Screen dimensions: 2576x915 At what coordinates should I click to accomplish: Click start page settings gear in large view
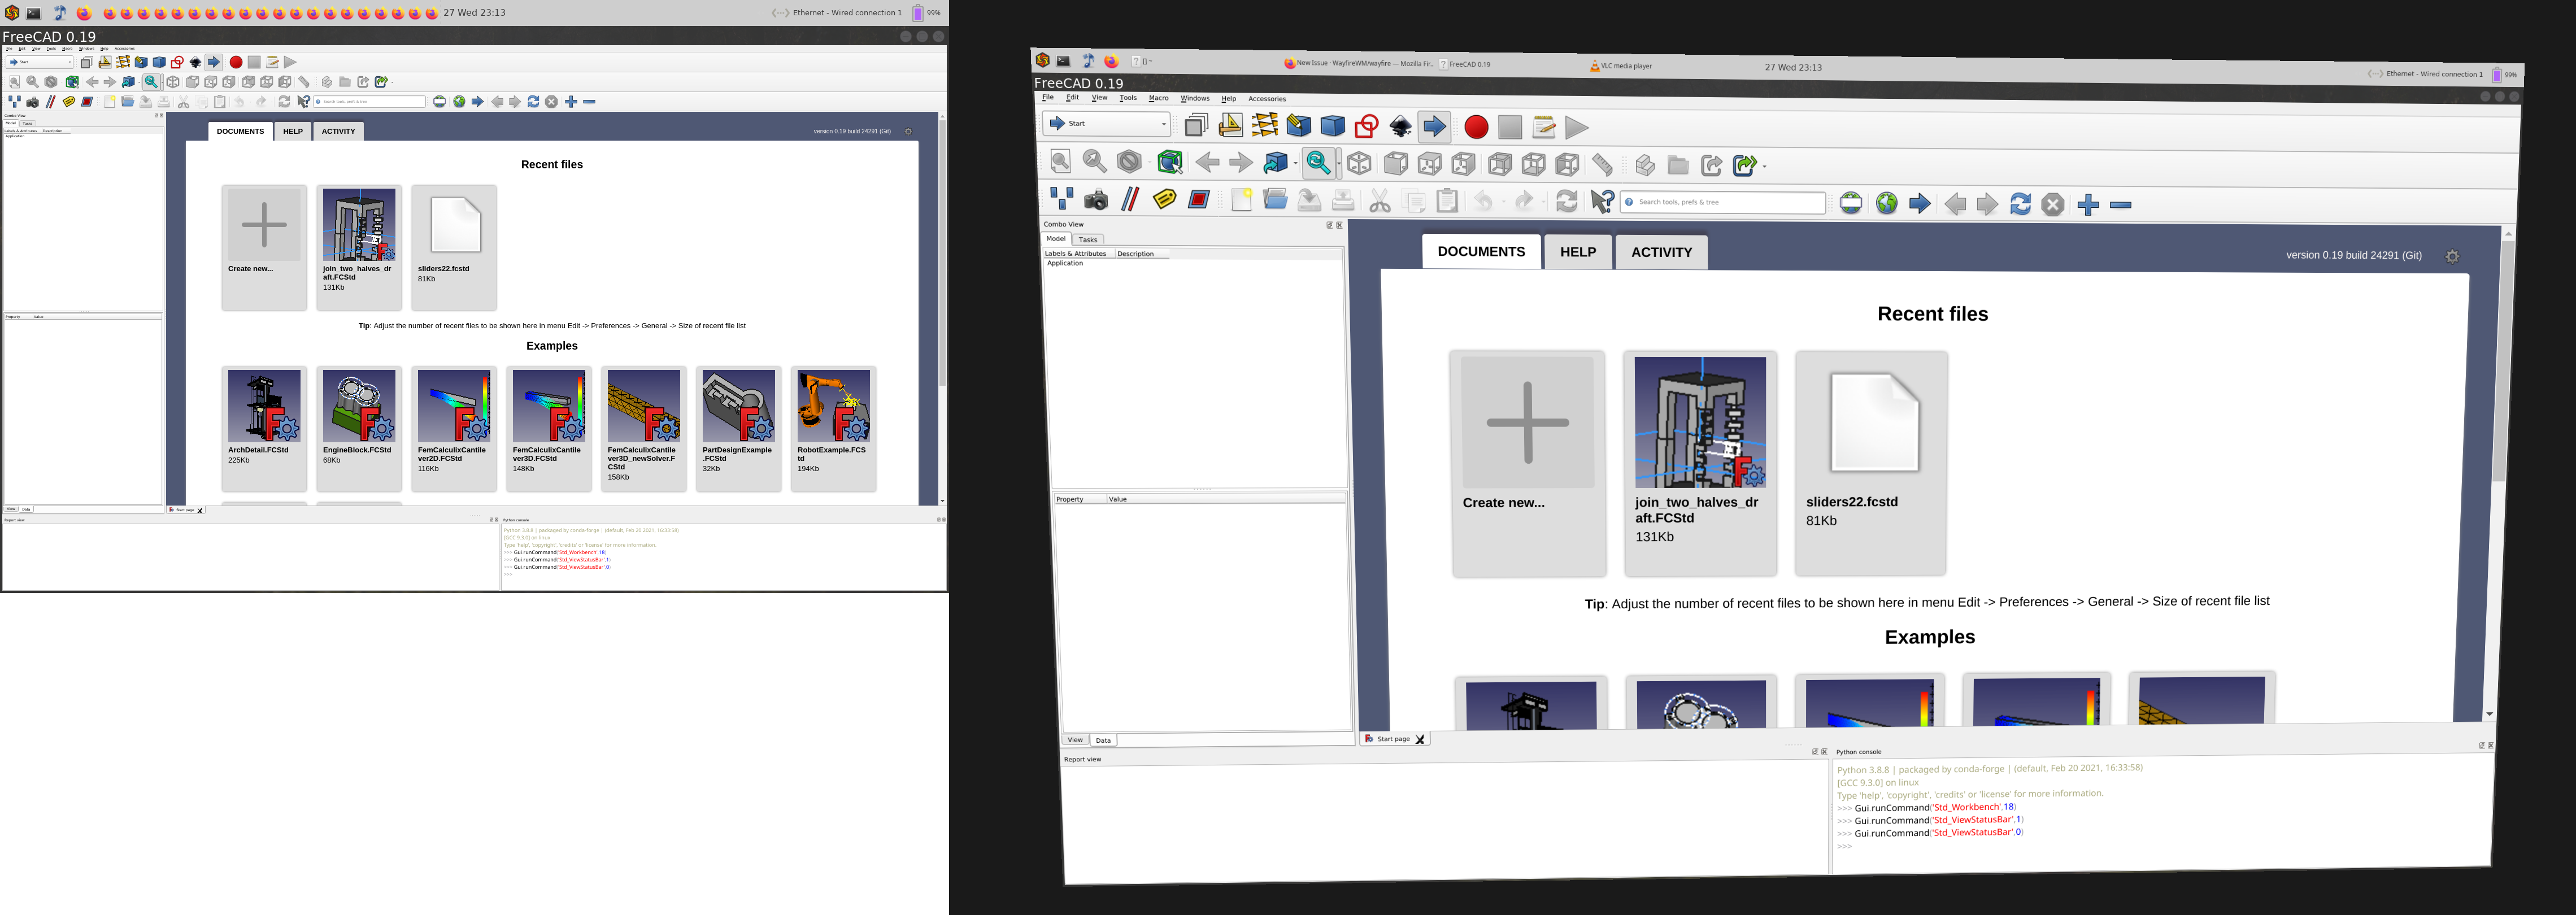2451,257
